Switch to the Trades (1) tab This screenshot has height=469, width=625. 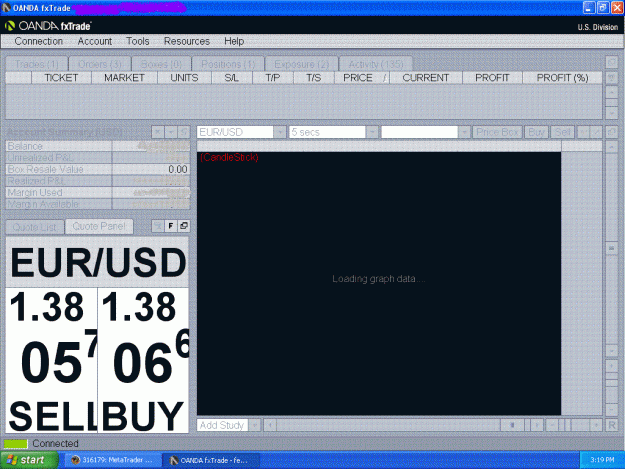click(37, 64)
